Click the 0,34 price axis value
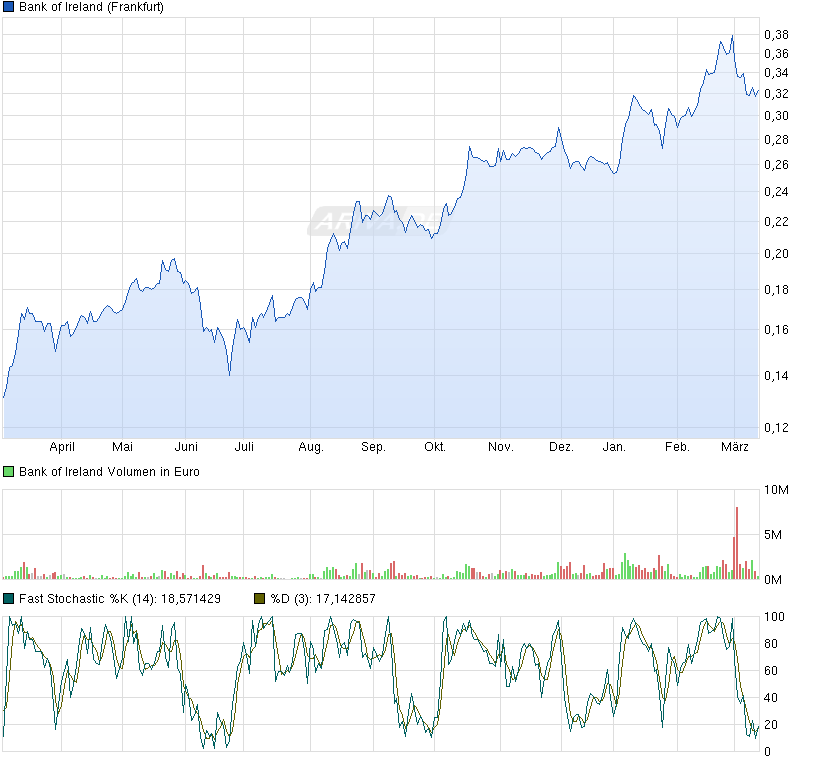The image size is (817, 765). (x=776, y=73)
